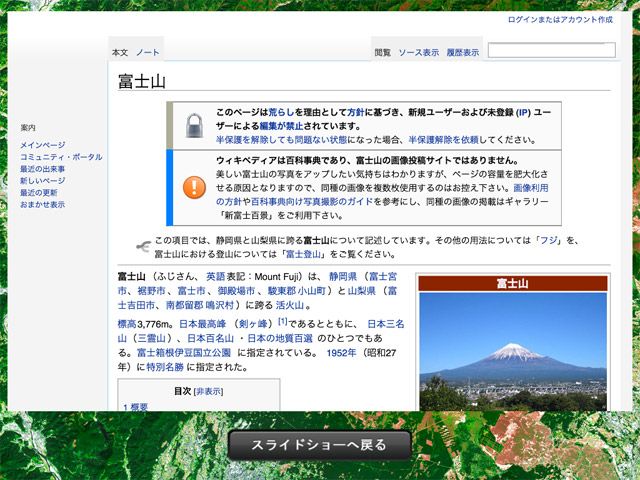
Task: Open コミュニティ・ポータル sidebar link
Action: click(x=61, y=157)
